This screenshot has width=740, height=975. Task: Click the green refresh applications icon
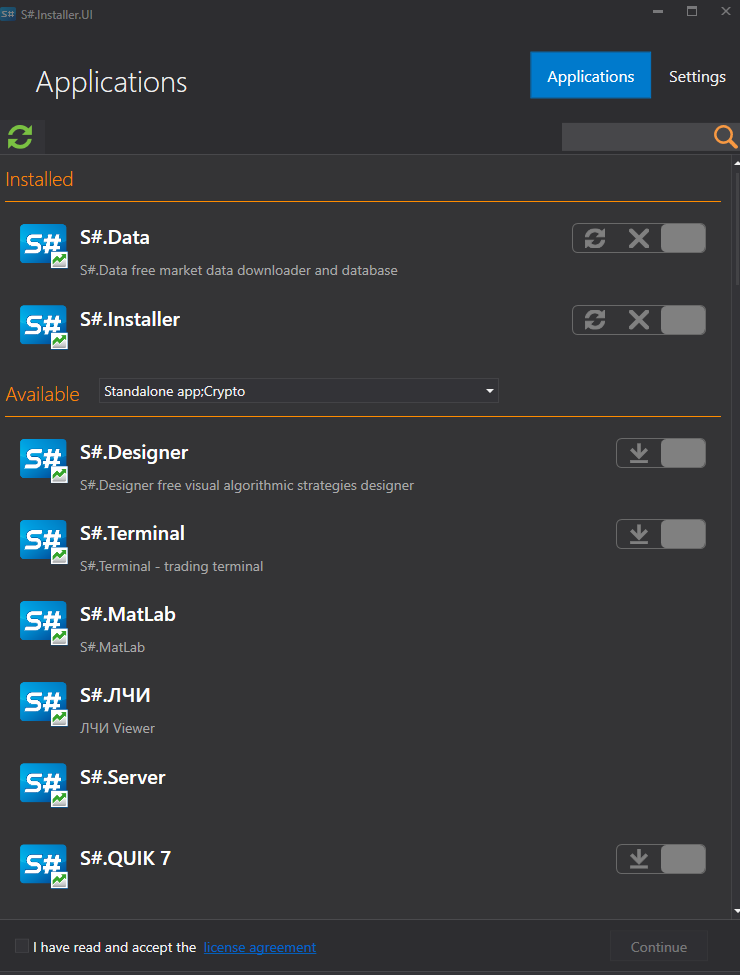tap(20, 136)
